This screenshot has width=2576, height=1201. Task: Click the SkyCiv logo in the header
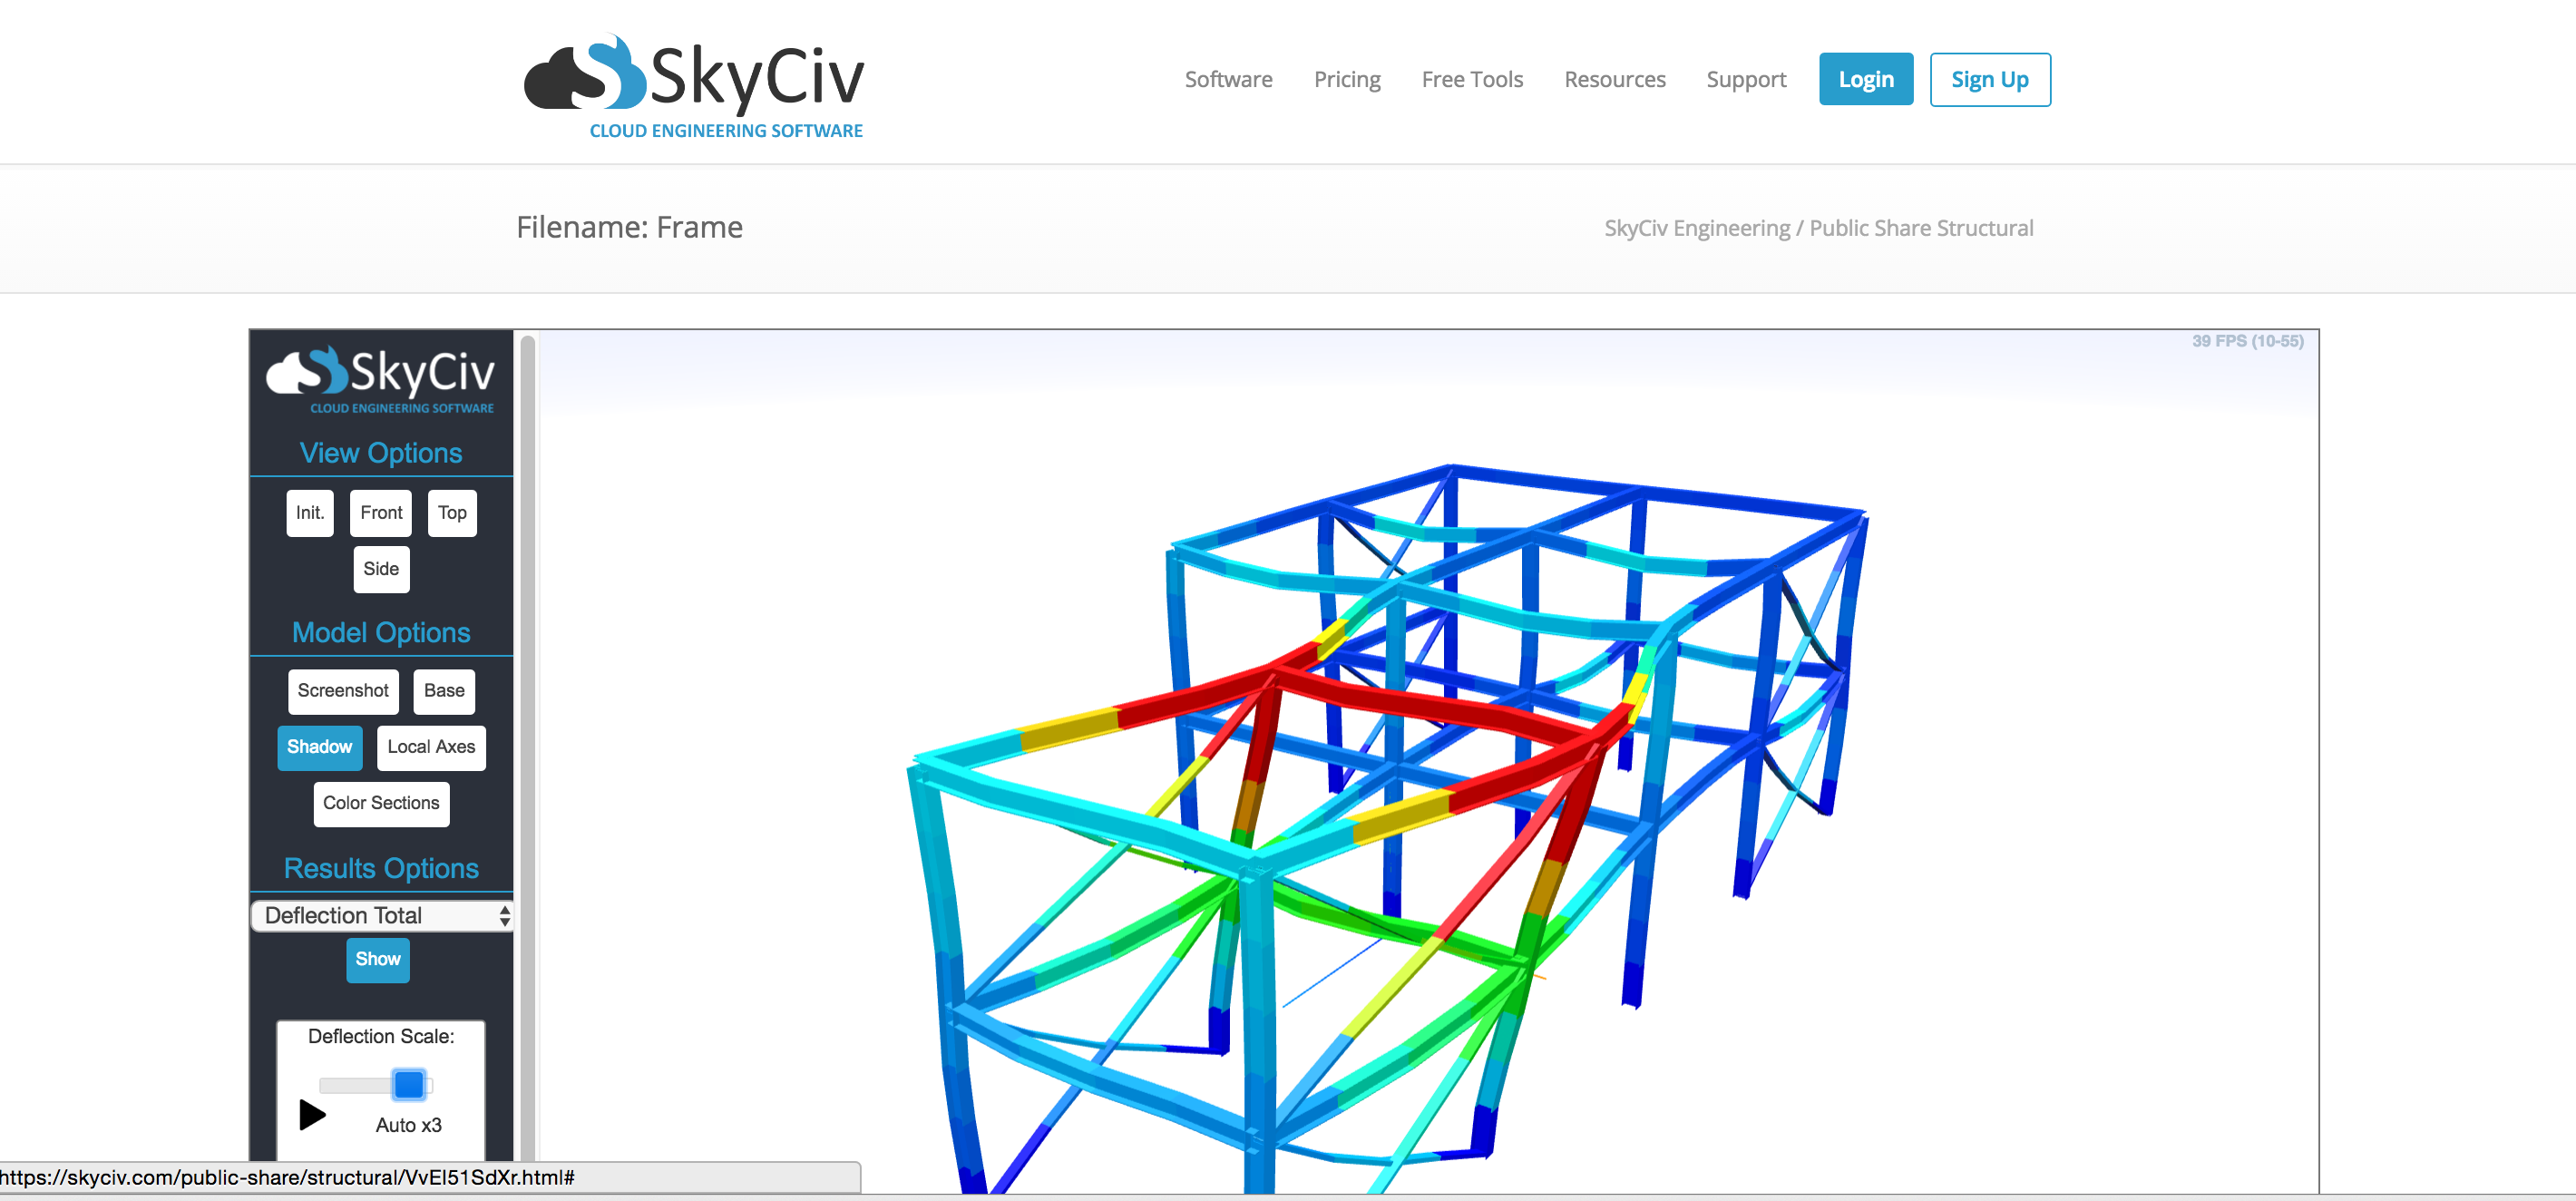point(694,86)
